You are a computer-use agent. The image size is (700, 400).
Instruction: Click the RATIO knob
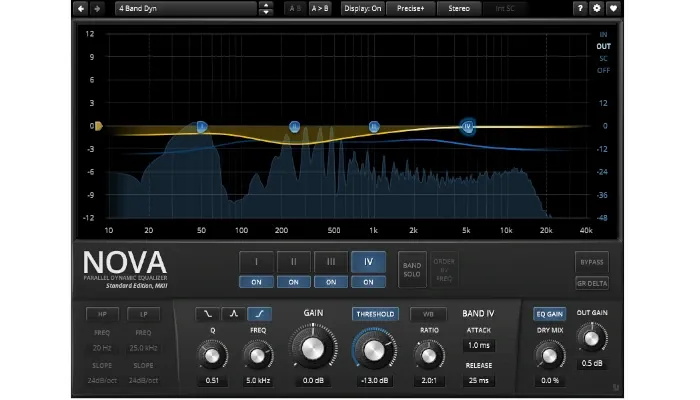coord(429,356)
